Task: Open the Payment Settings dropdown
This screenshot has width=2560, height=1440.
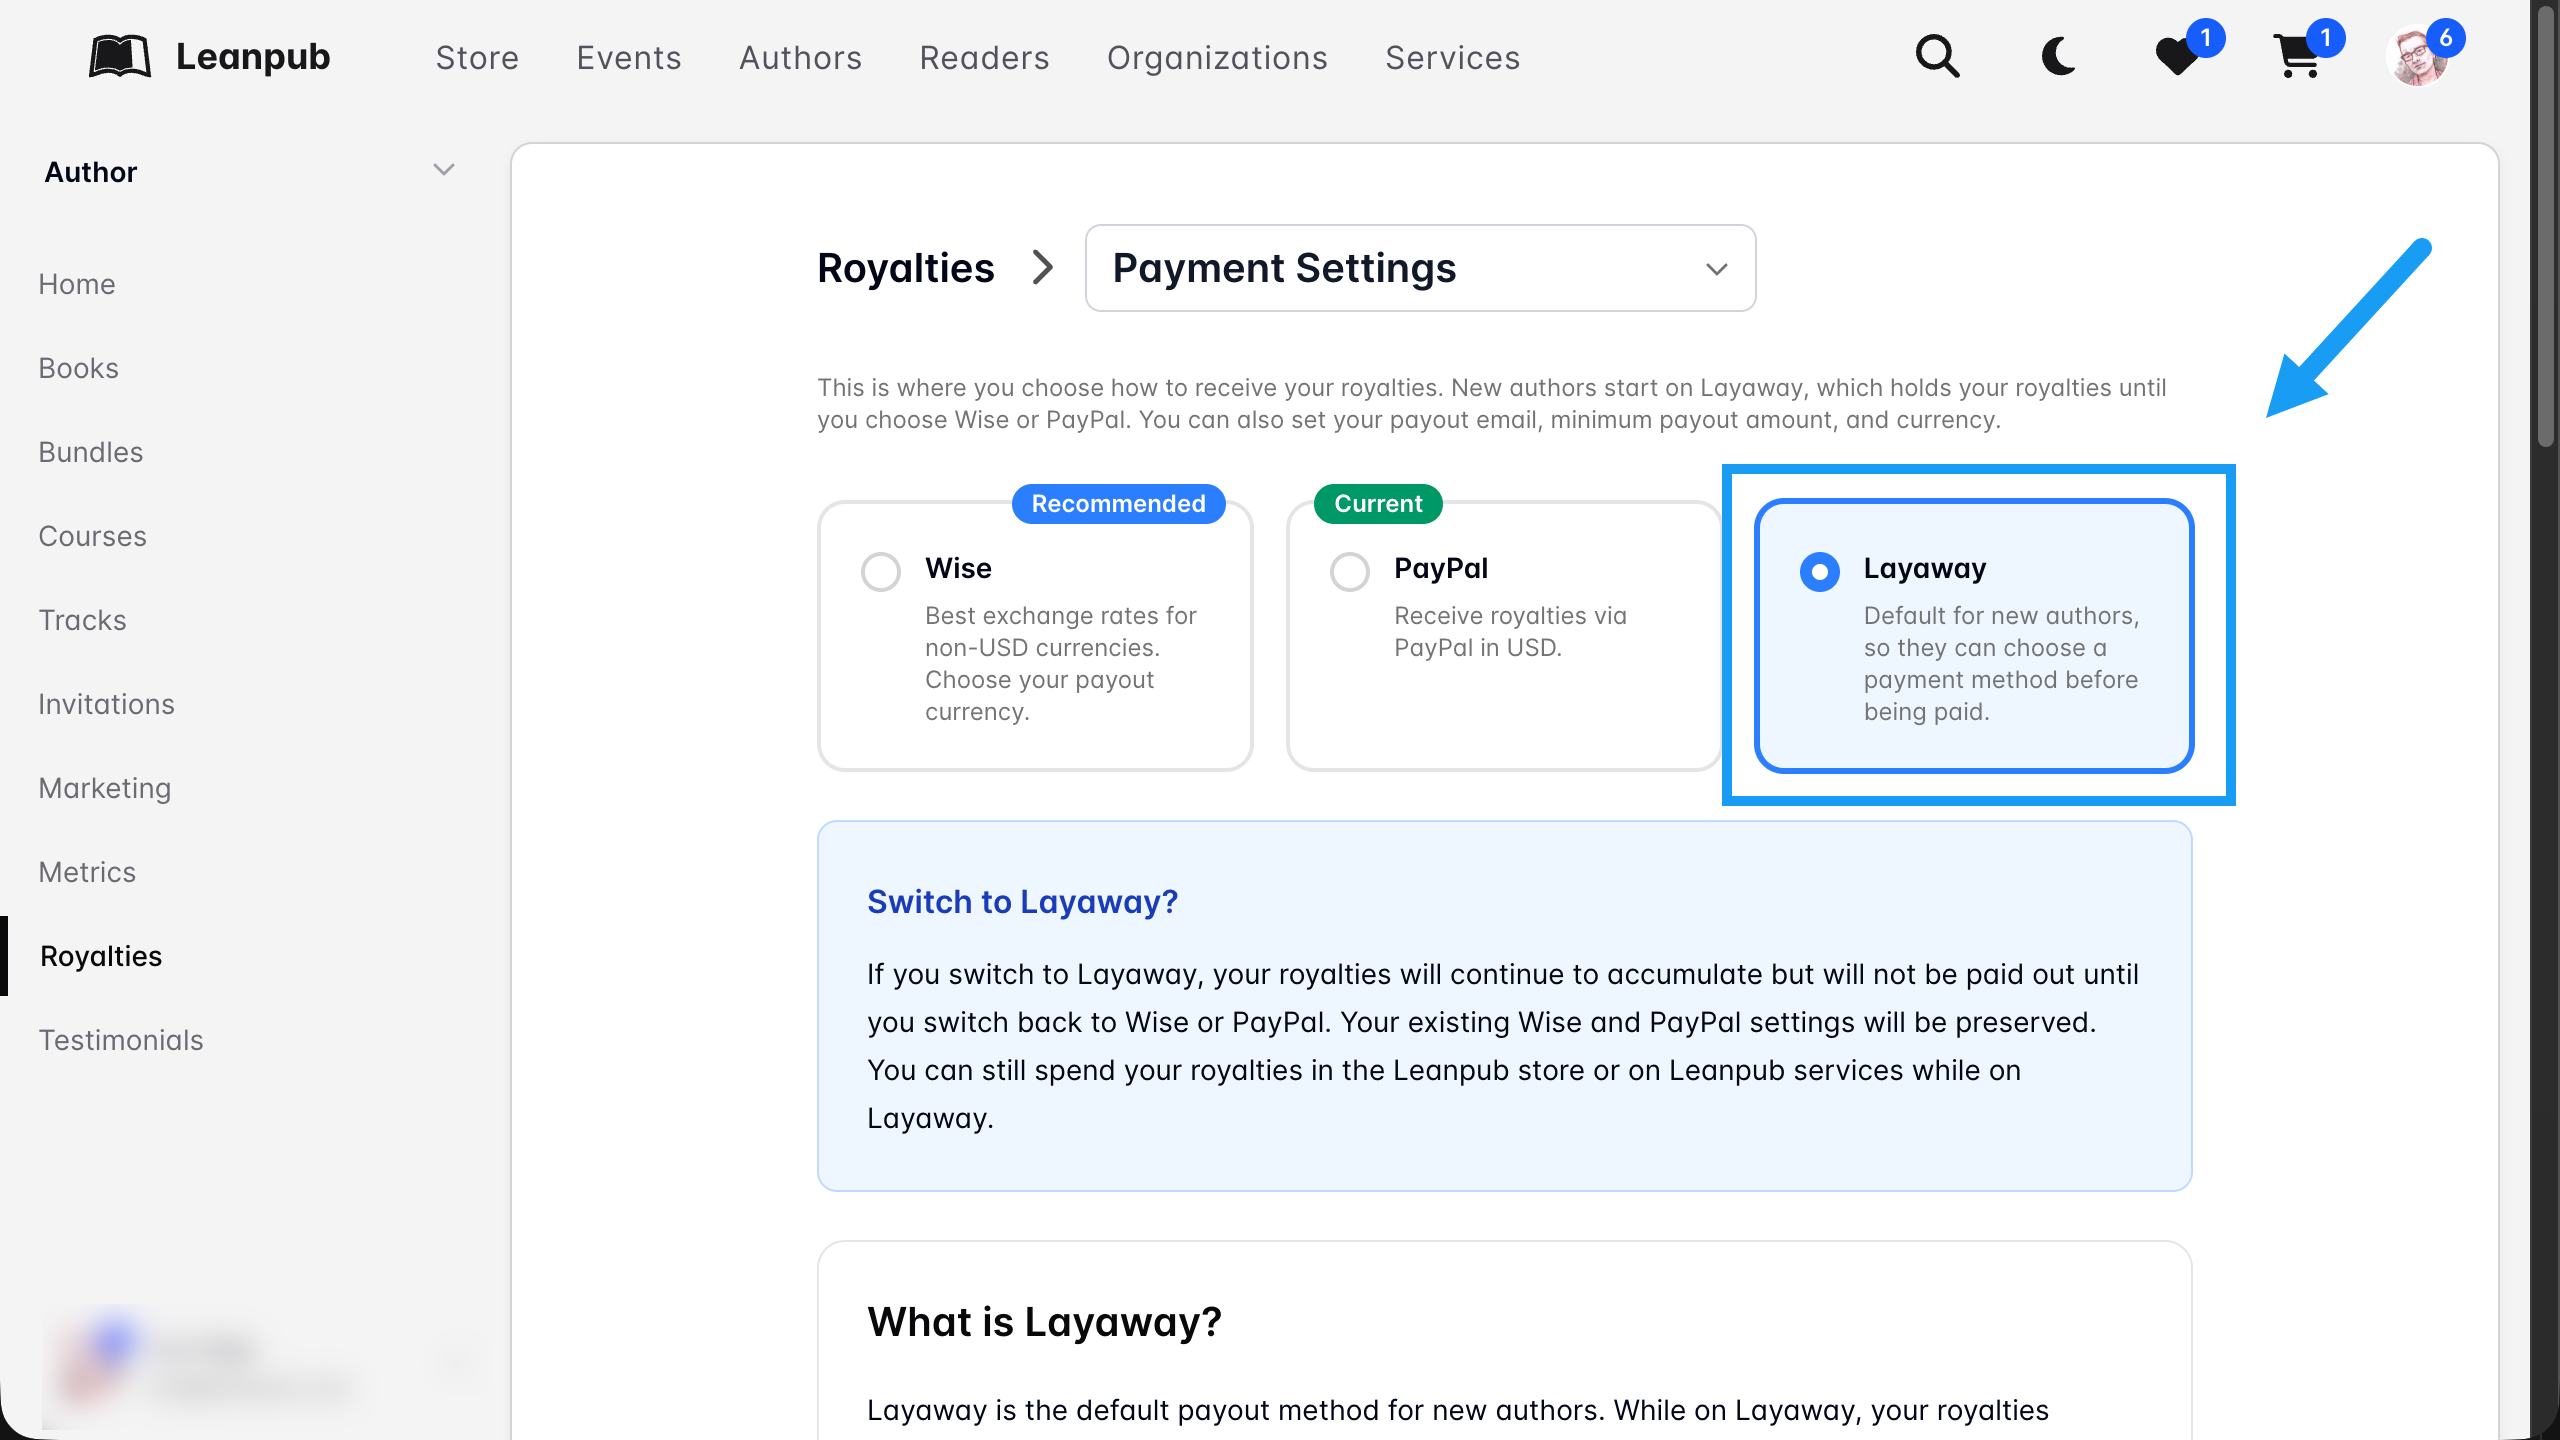Action: pyautogui.click(x=1420, y=268)
